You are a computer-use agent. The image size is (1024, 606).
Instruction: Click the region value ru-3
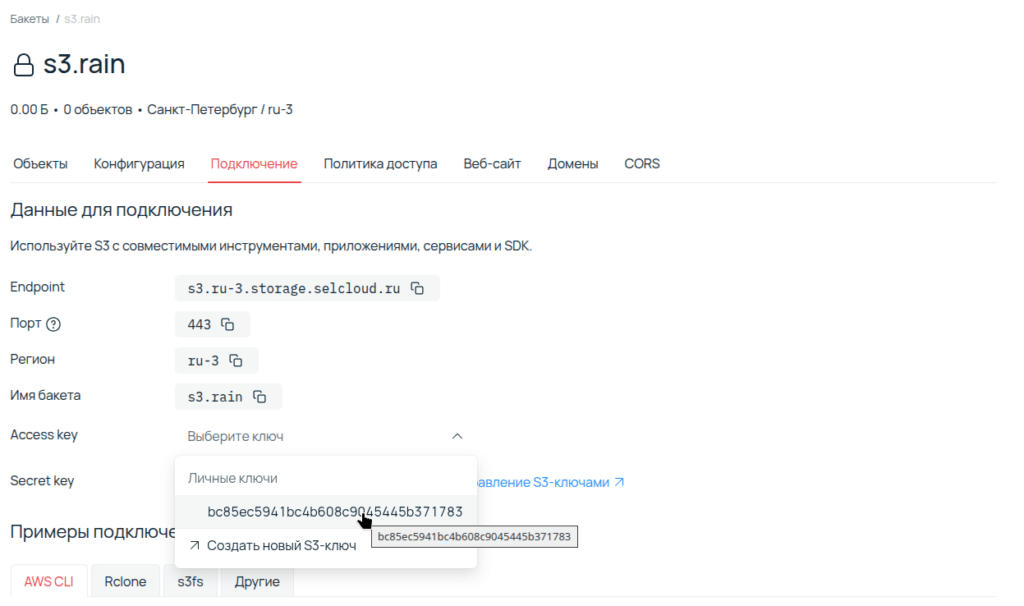[203, 360]
